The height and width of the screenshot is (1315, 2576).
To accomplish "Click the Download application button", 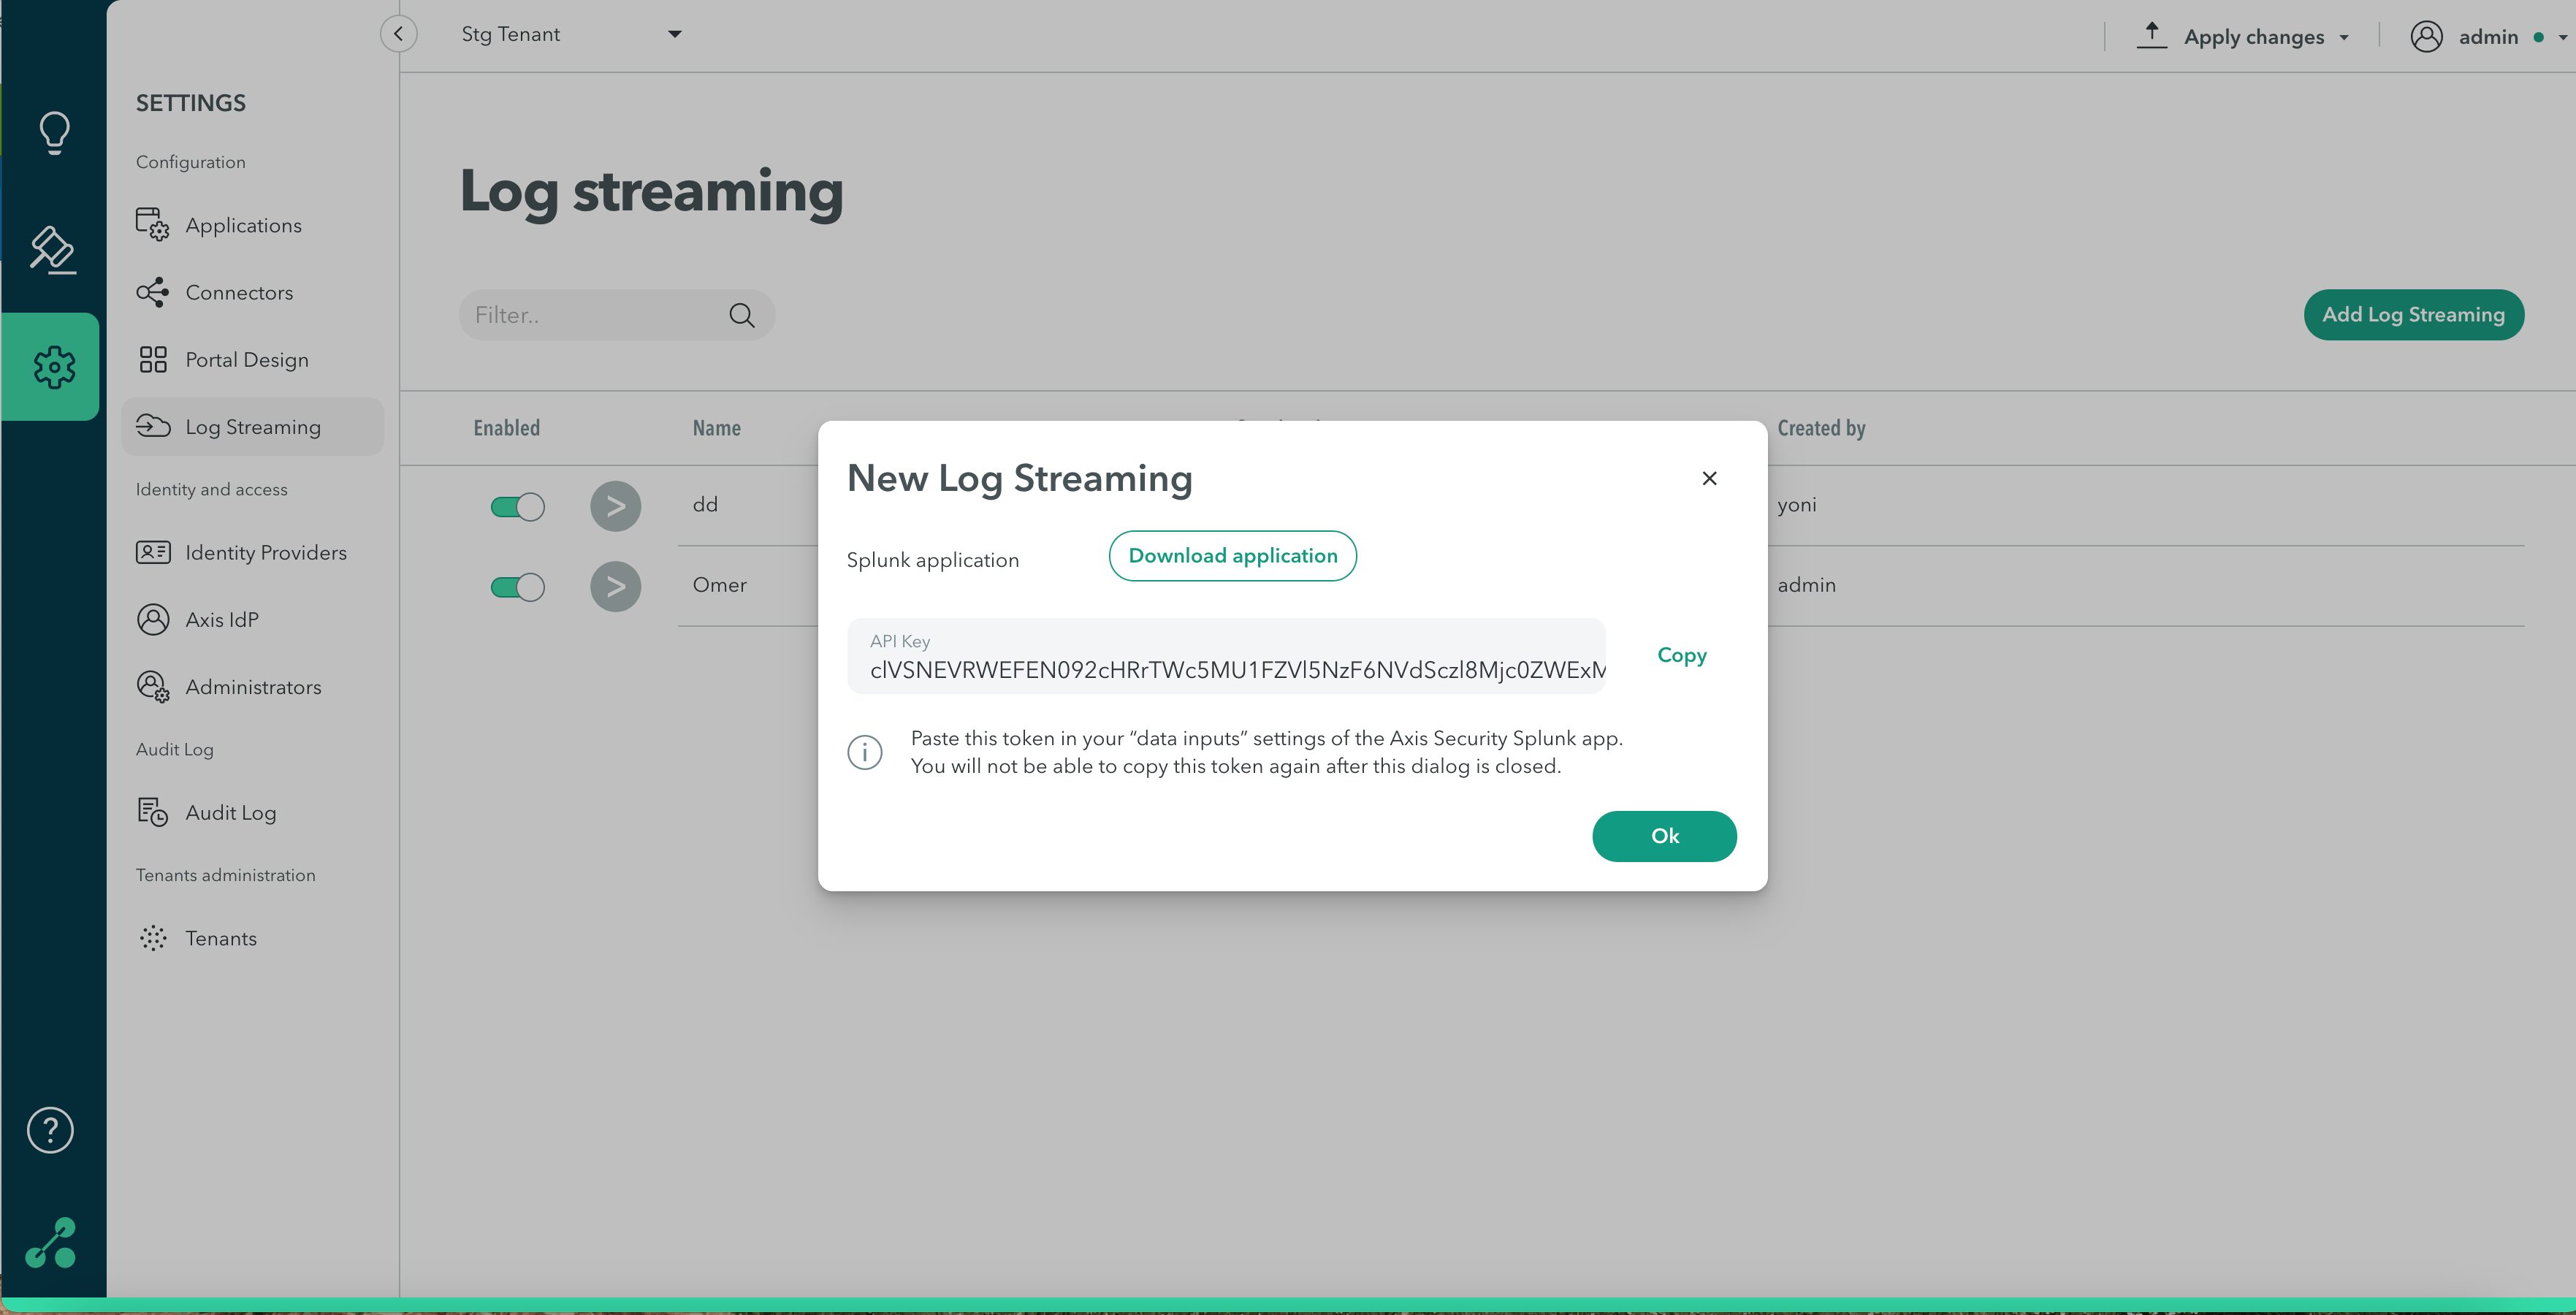I will (1232, 555).
